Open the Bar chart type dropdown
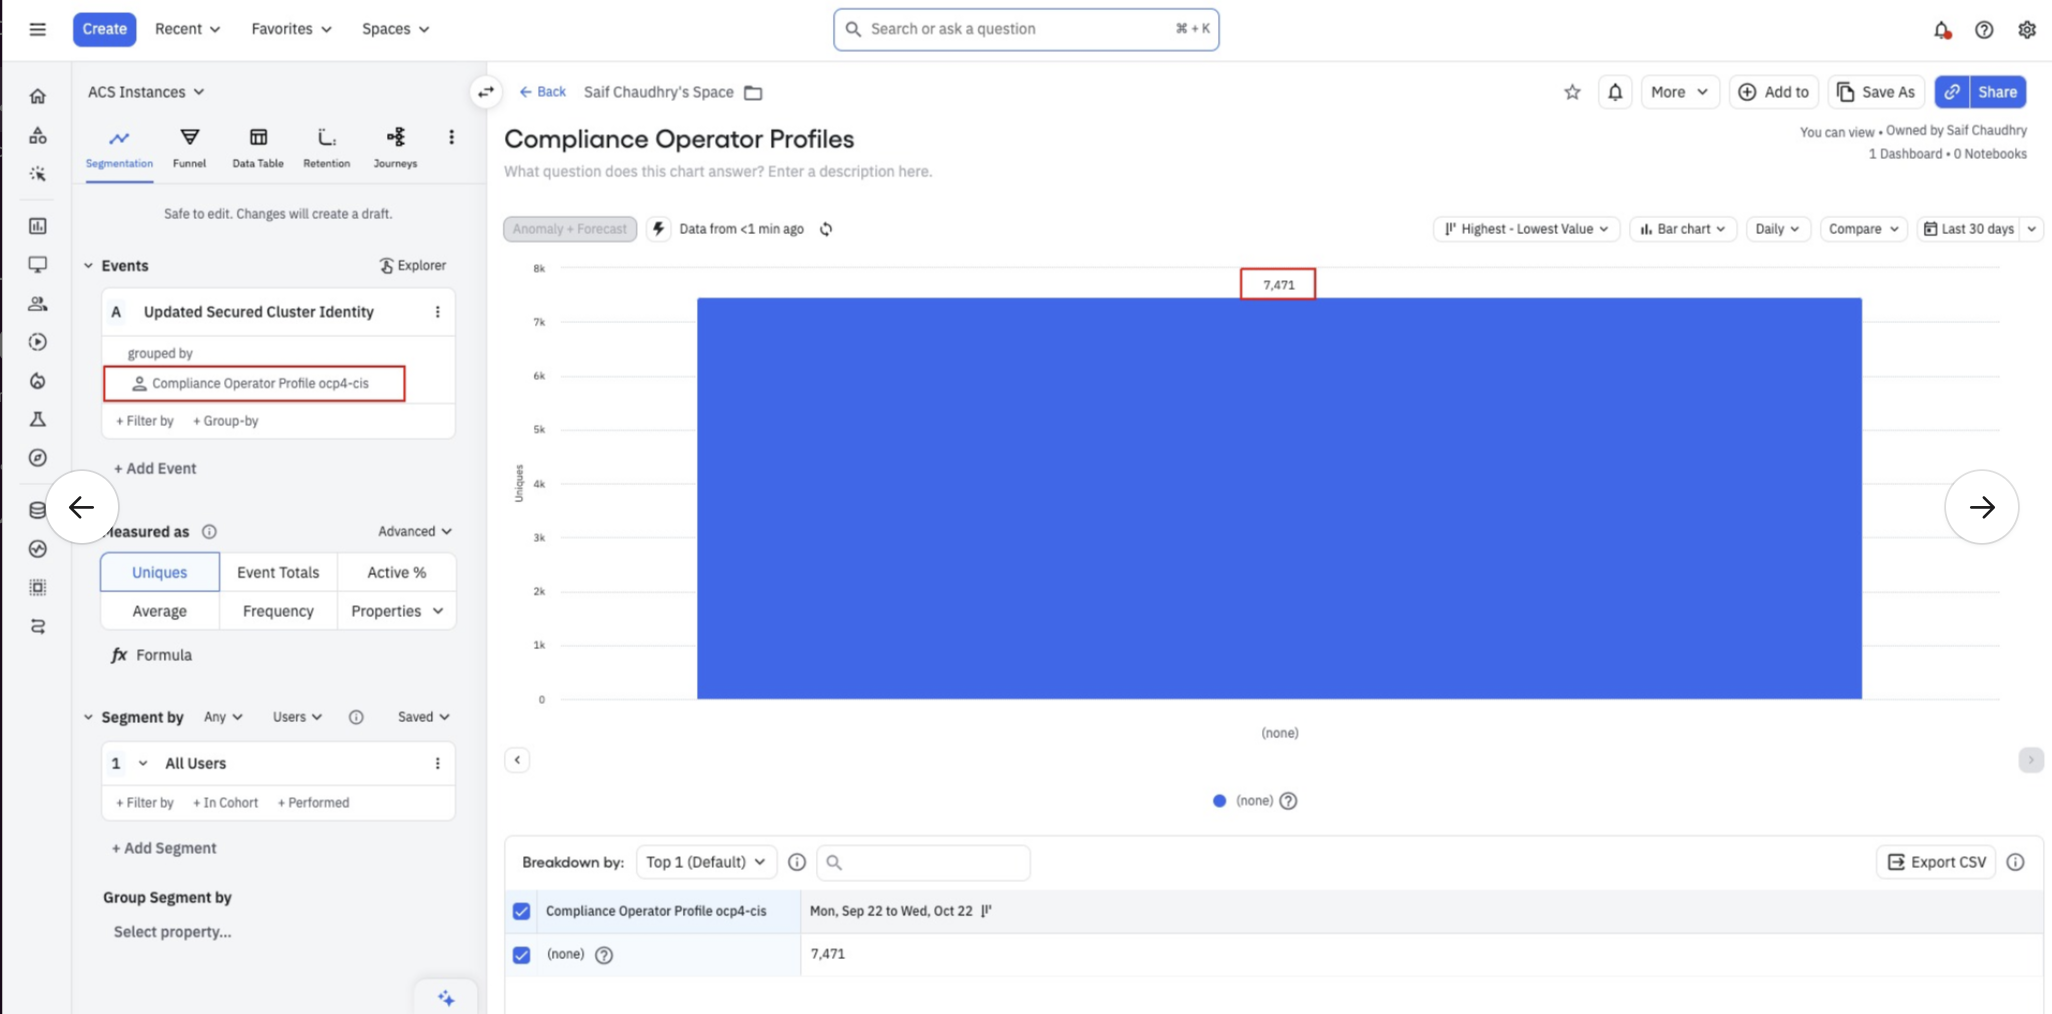Screen dimensions: 2052x1014 click(x=1683, y=229)
